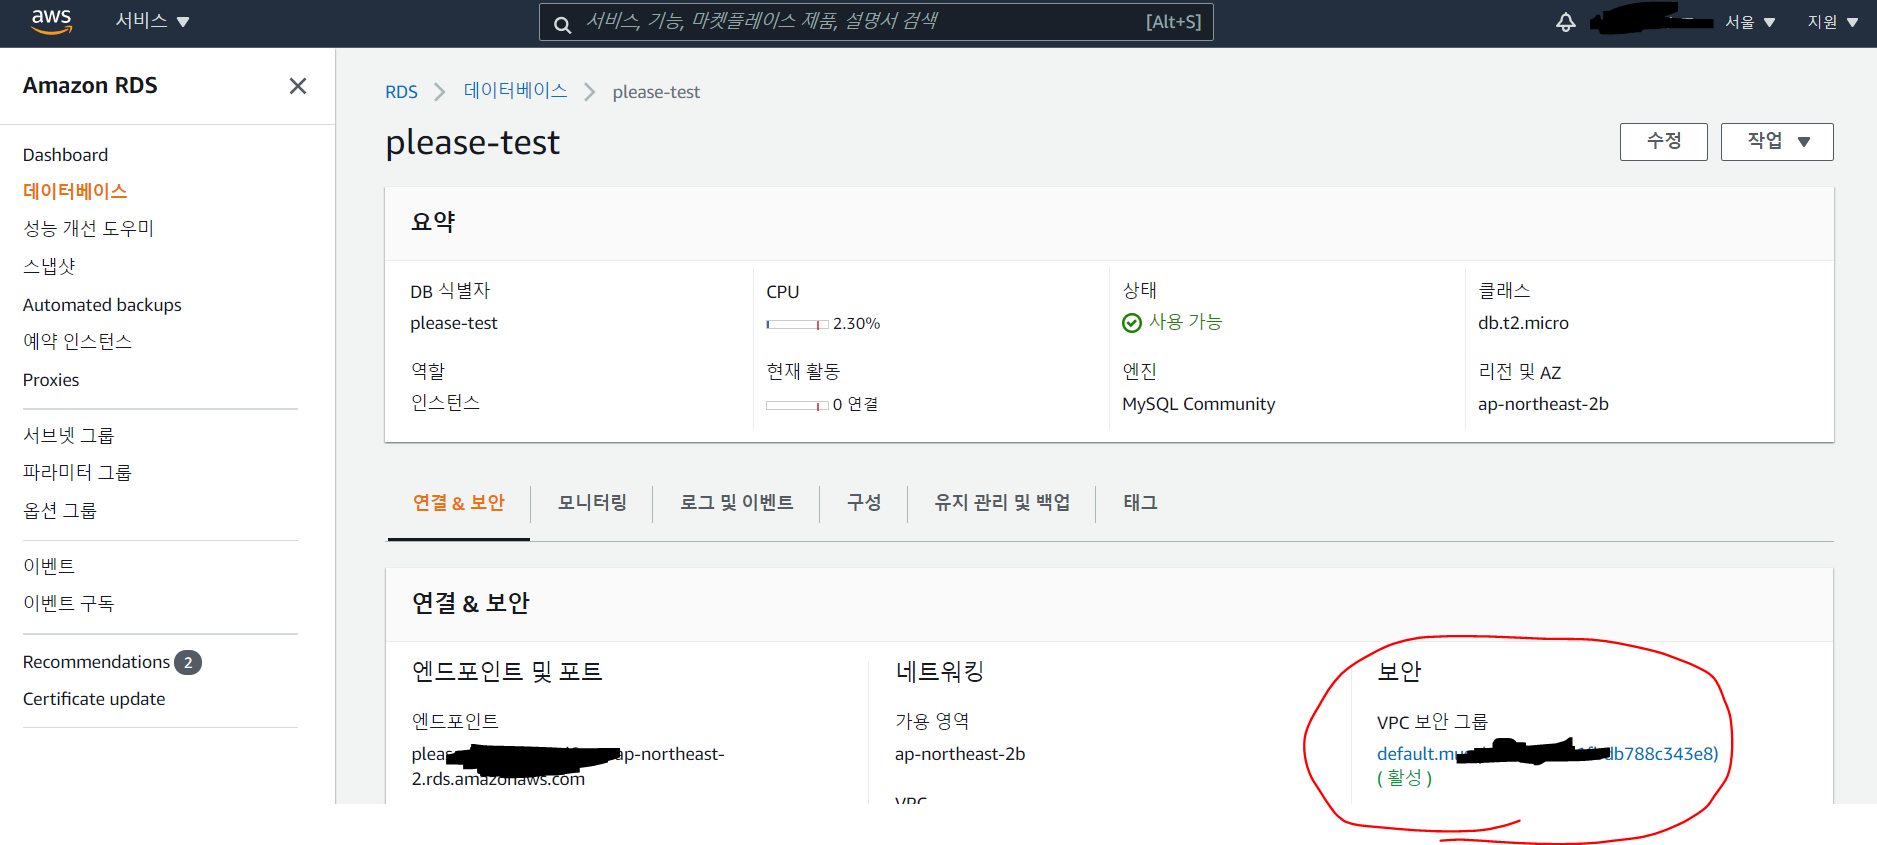Click the 사용 가능 status text
Screen dimensions: 1877x845
[x=1185, y=322]
